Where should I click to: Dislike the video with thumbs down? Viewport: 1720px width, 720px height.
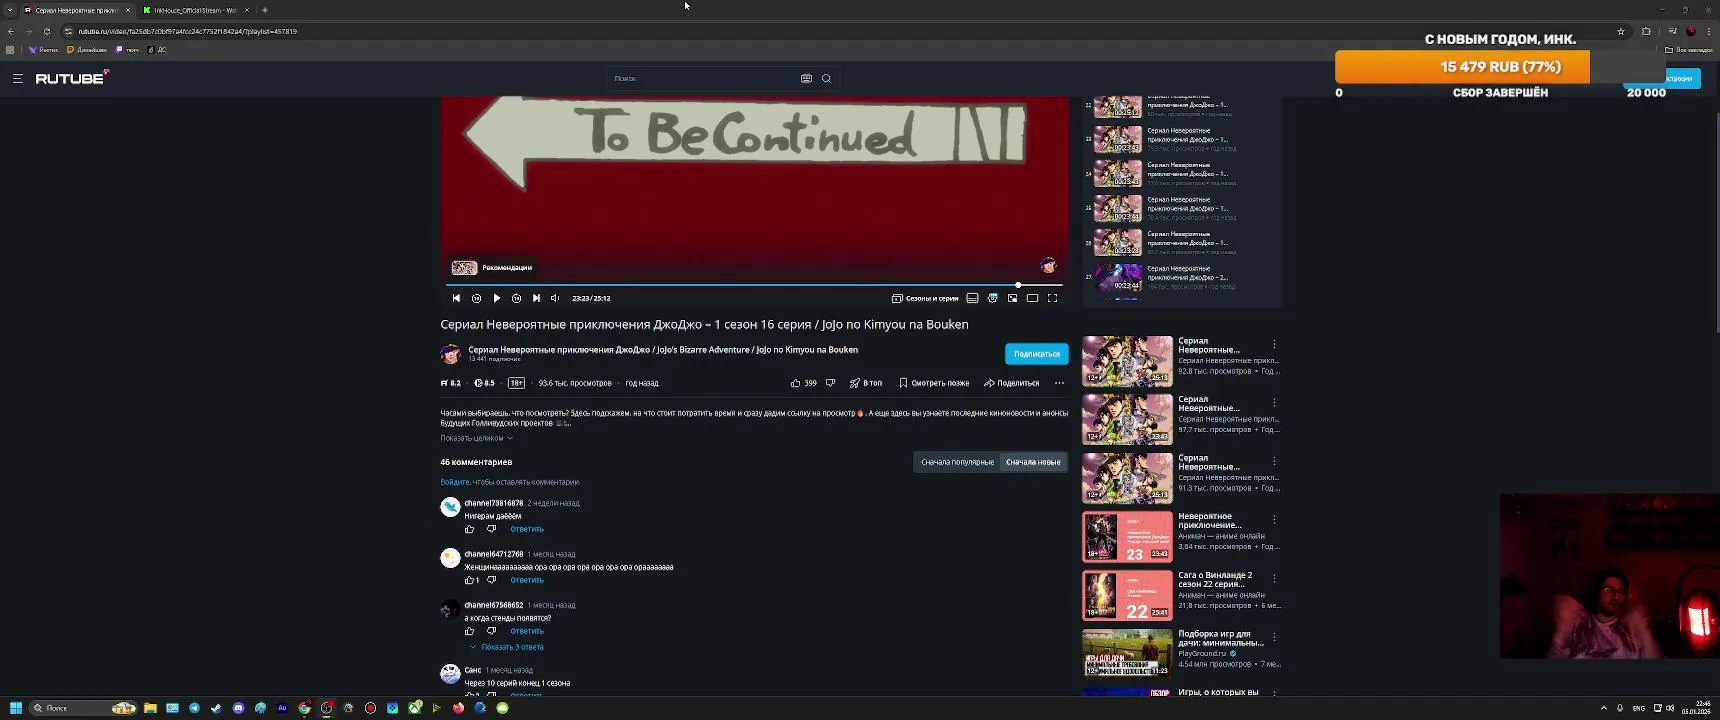click(x=830, y=383)
